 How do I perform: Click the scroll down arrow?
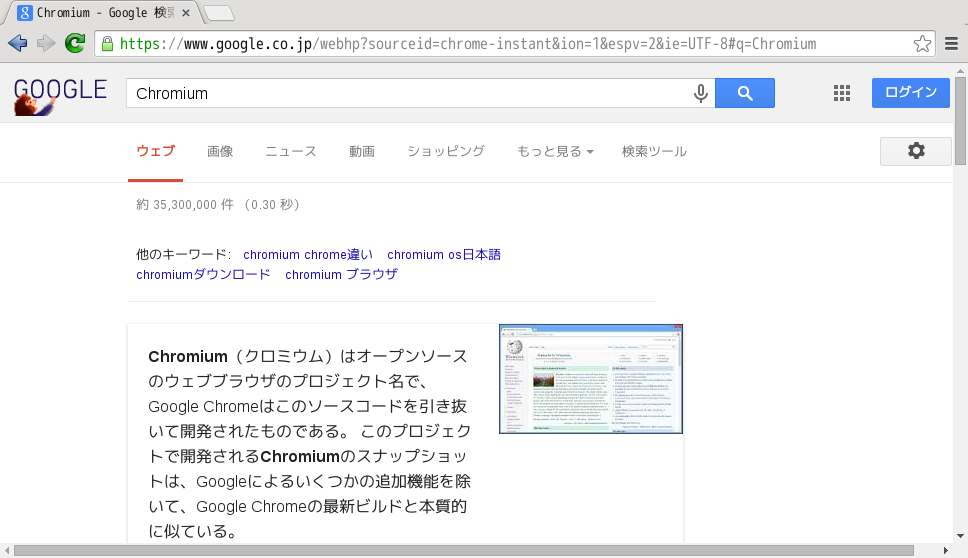[x=961, y=536]
